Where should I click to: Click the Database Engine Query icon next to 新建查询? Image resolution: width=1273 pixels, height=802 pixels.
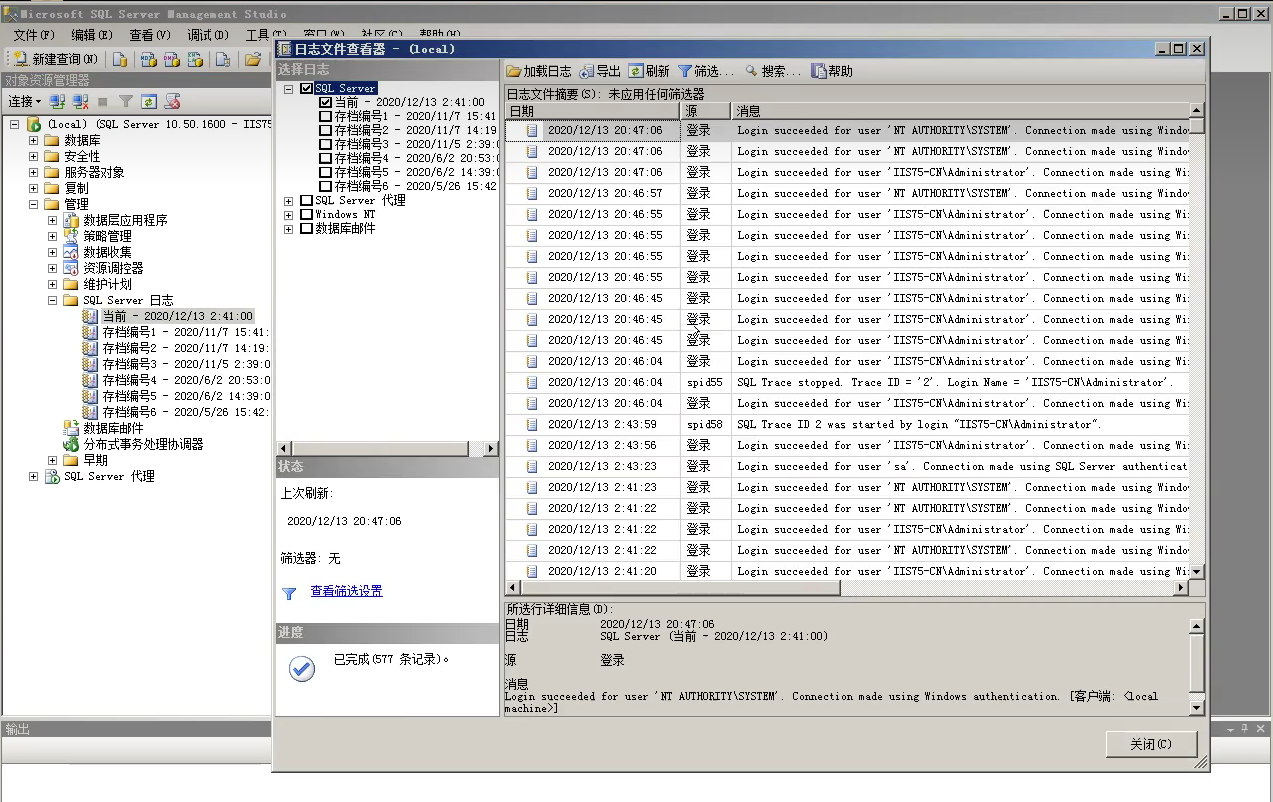coord(120,59)
